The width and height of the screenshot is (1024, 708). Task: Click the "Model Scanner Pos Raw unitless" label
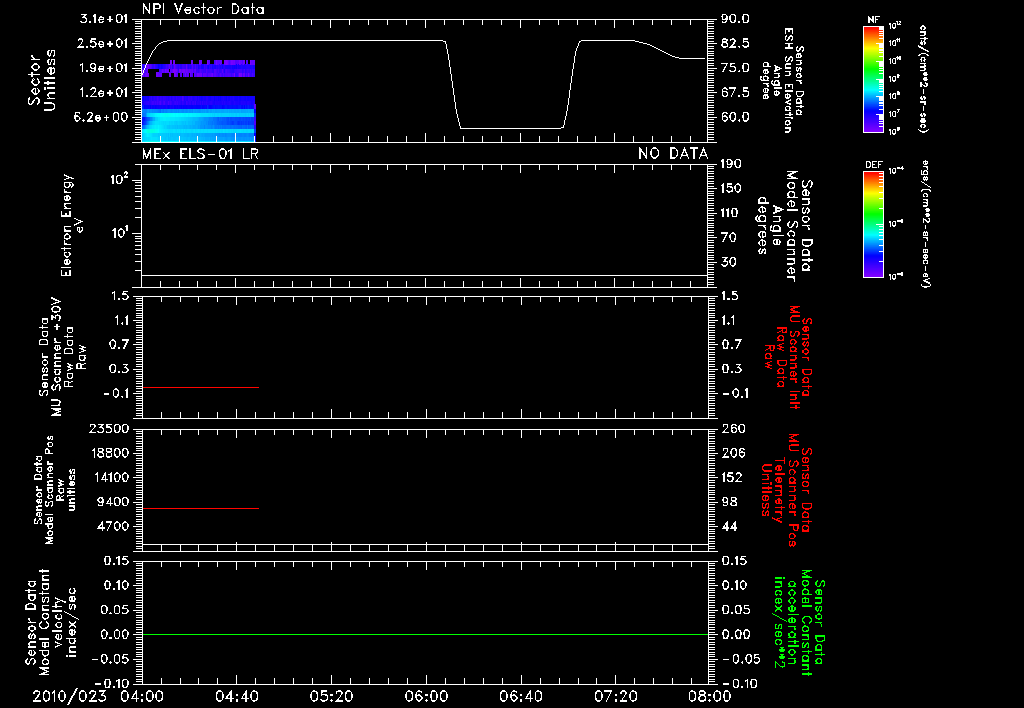click(54, 490)
